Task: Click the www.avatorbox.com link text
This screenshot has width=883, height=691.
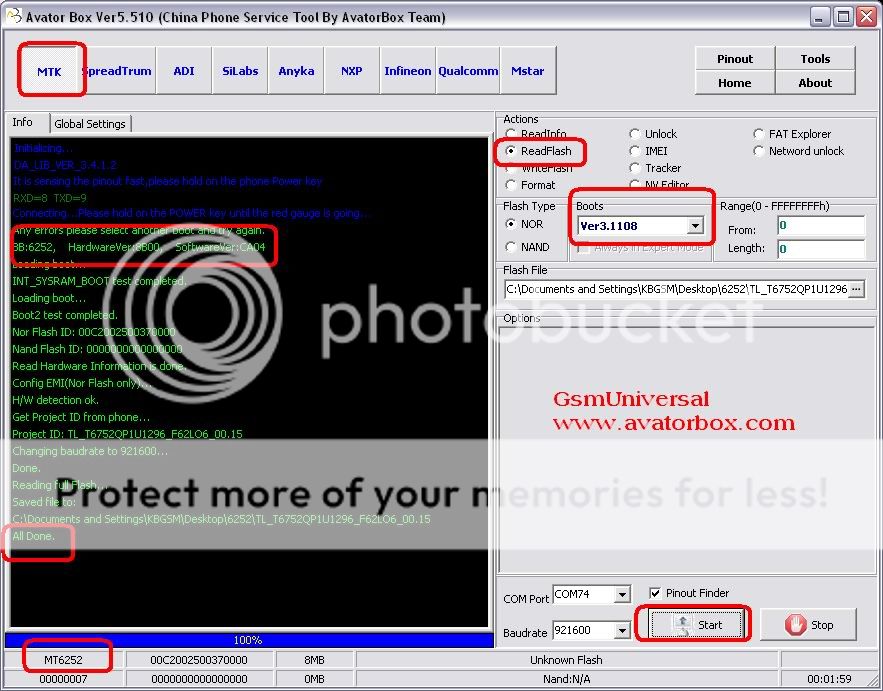Action: [674, 423]
